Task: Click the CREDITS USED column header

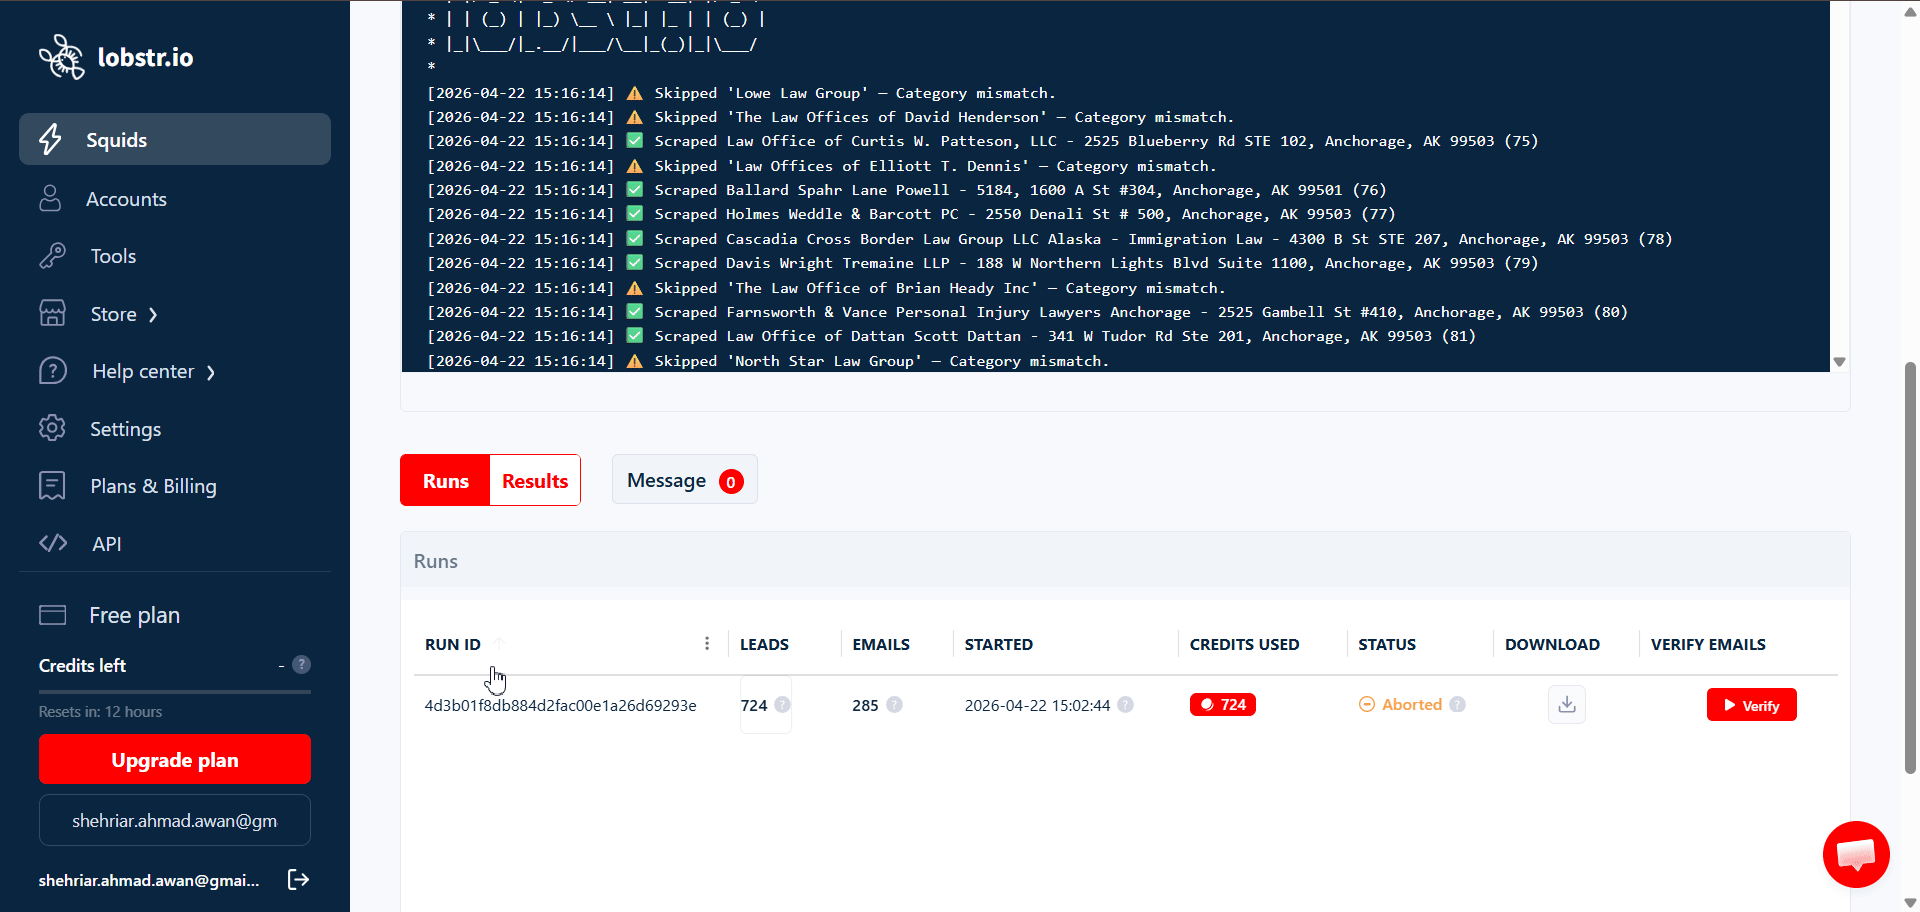Action: [1244, 644]
